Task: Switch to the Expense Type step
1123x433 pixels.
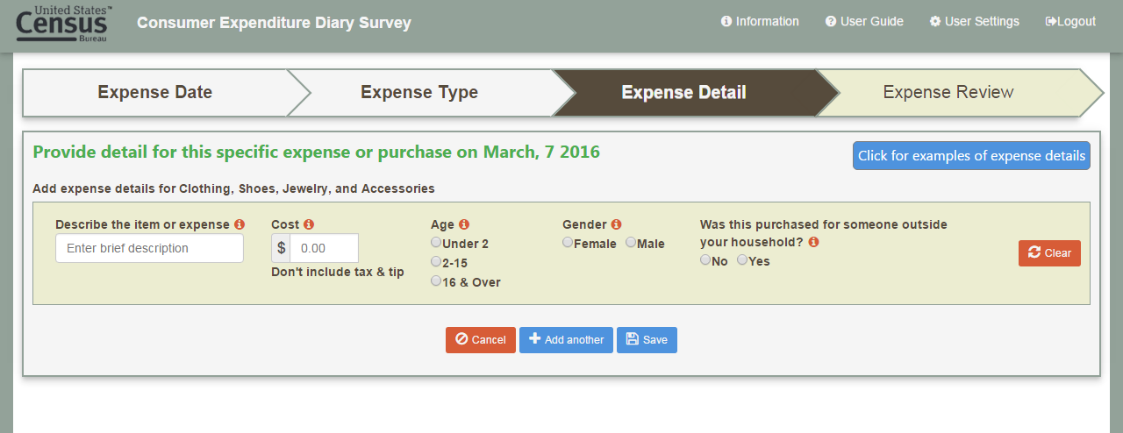Action: 419,93
